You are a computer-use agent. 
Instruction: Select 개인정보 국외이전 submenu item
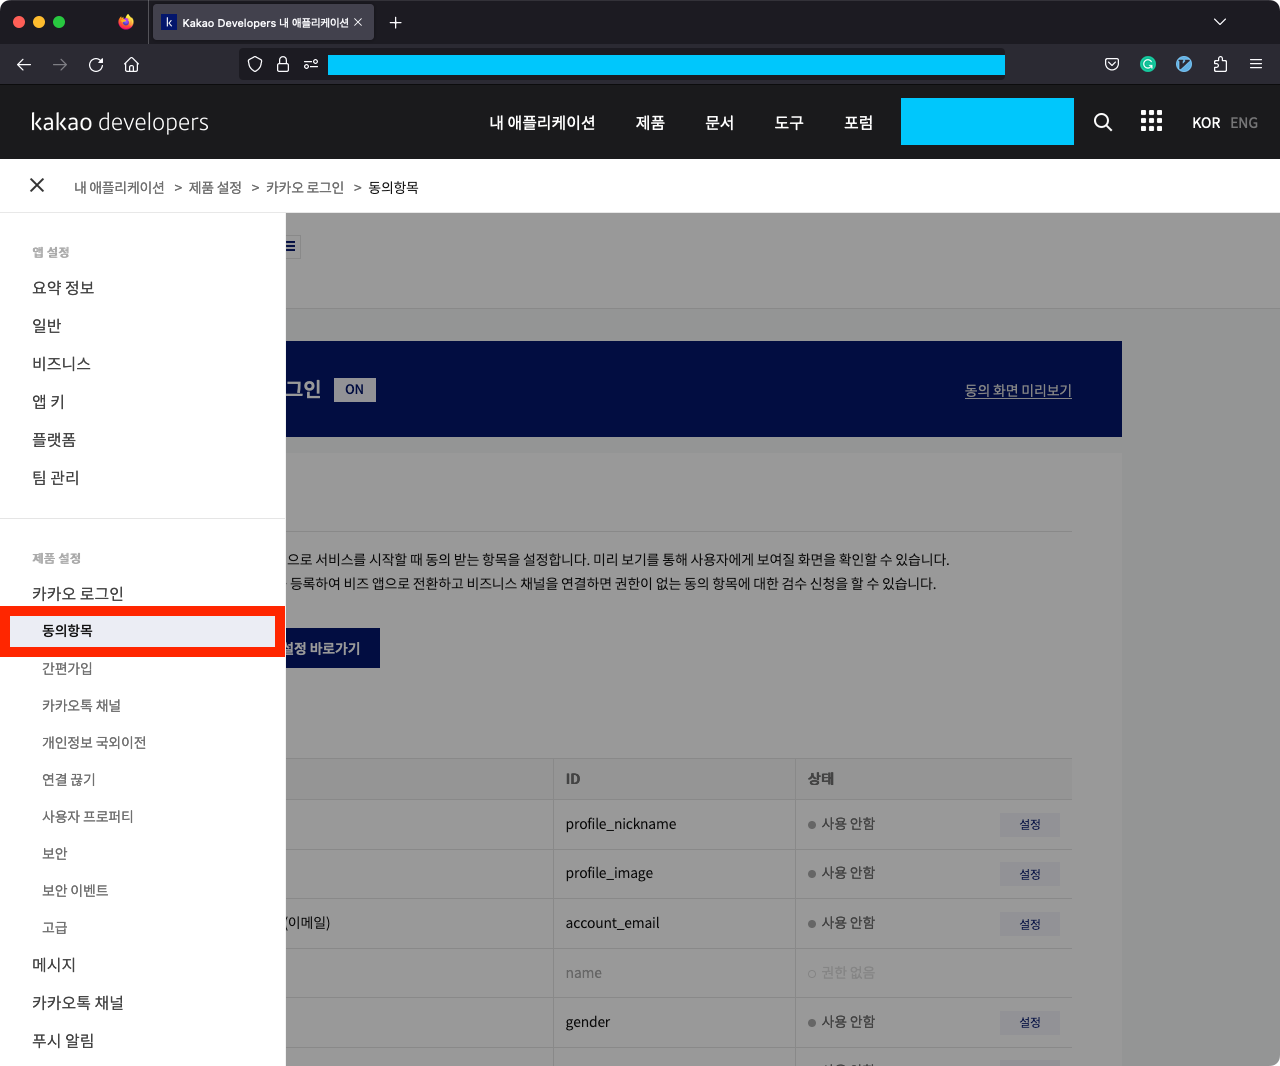tap(94, 742)
